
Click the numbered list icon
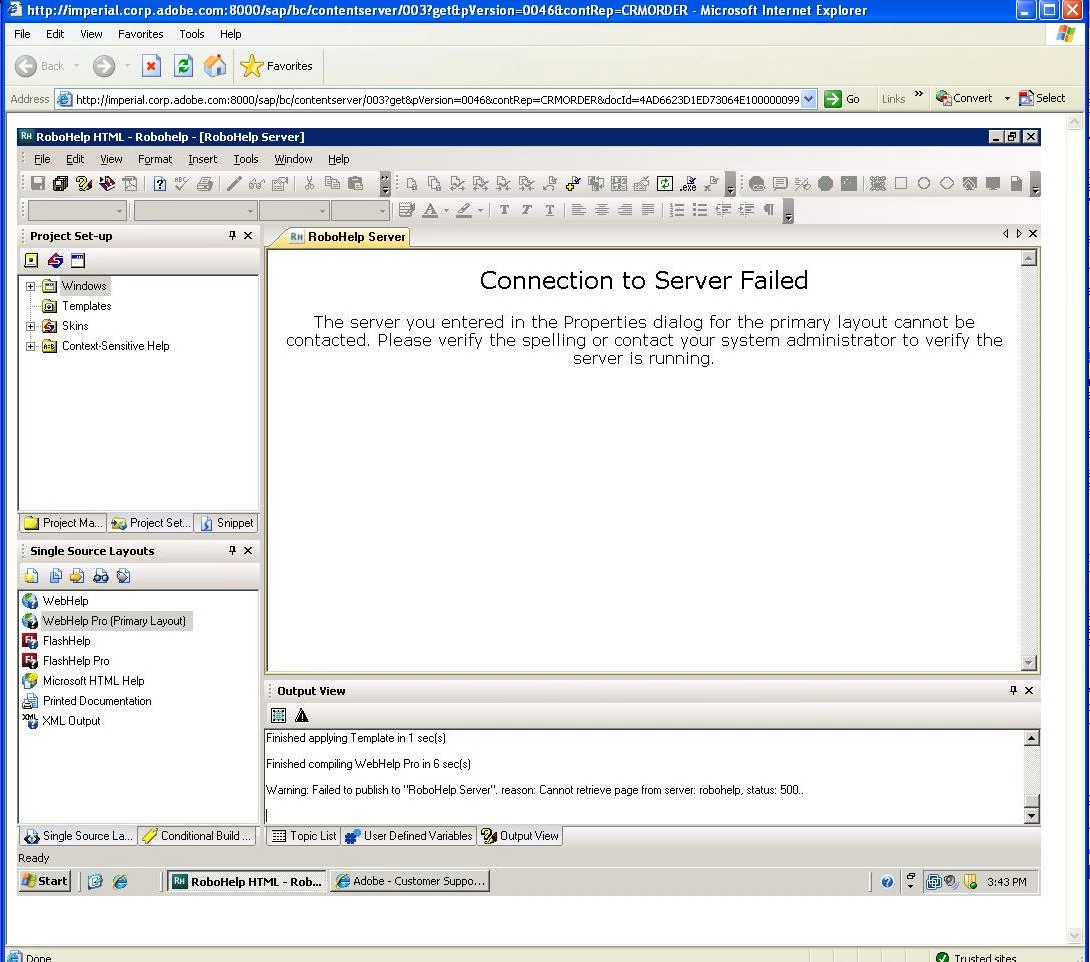pos(677,209)
